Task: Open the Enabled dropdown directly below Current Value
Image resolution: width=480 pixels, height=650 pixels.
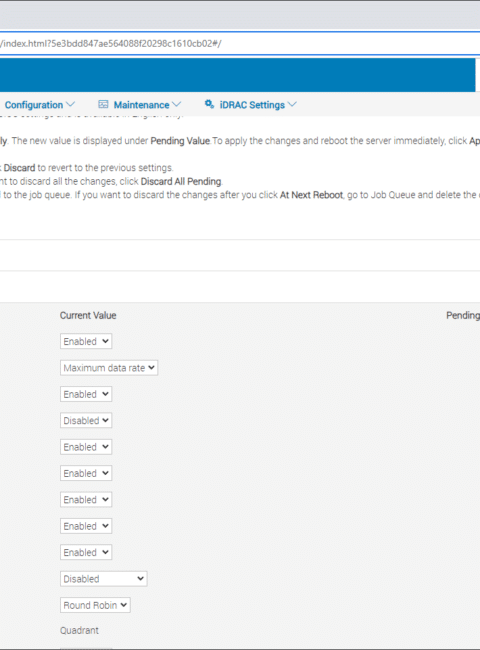Action: tap(86, 341)
